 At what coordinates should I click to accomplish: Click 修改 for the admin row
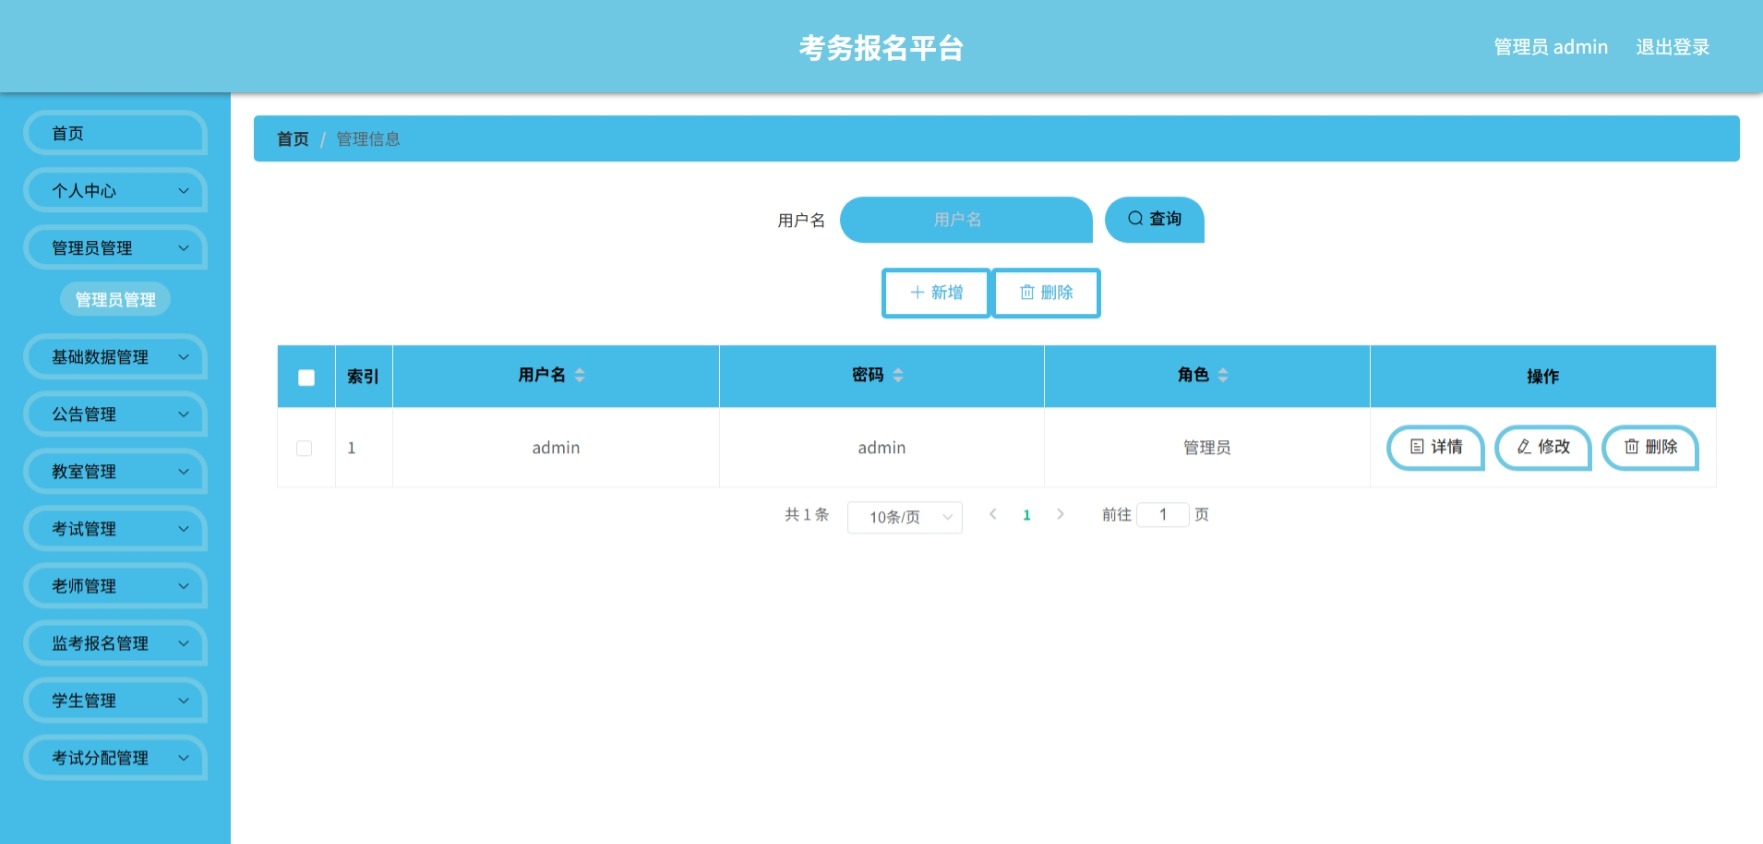click(x=1543, y=447)
